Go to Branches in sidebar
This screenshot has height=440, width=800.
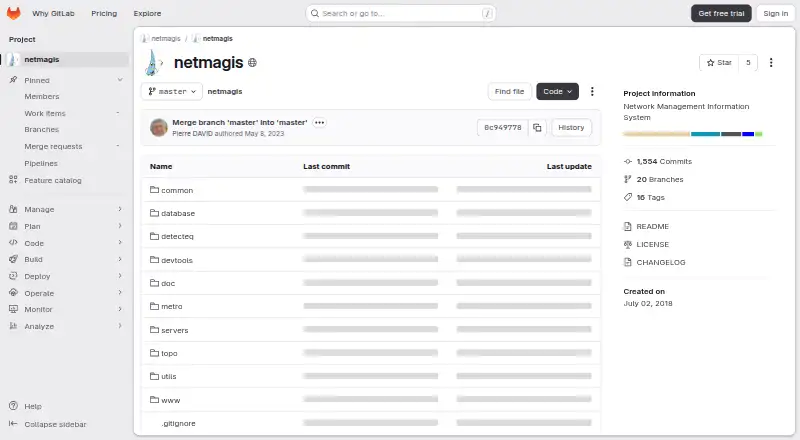click(41, 129)
